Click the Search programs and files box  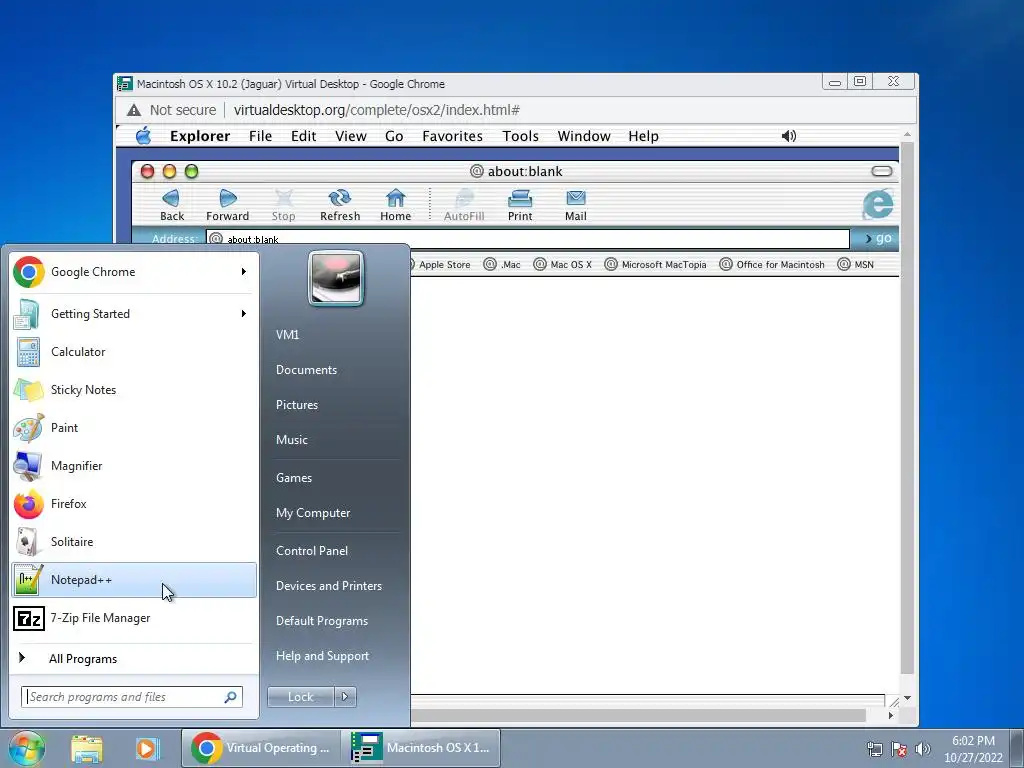tap(131, 697)
